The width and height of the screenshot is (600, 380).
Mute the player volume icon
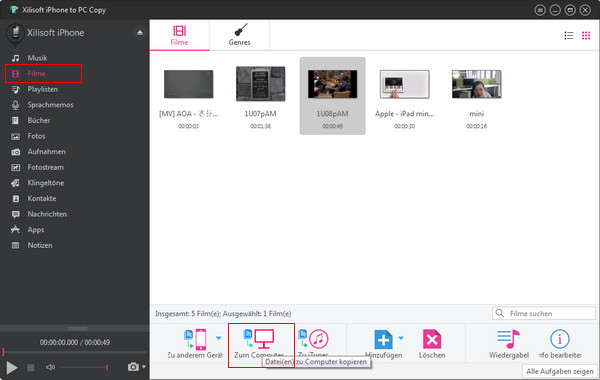[51, 367]
